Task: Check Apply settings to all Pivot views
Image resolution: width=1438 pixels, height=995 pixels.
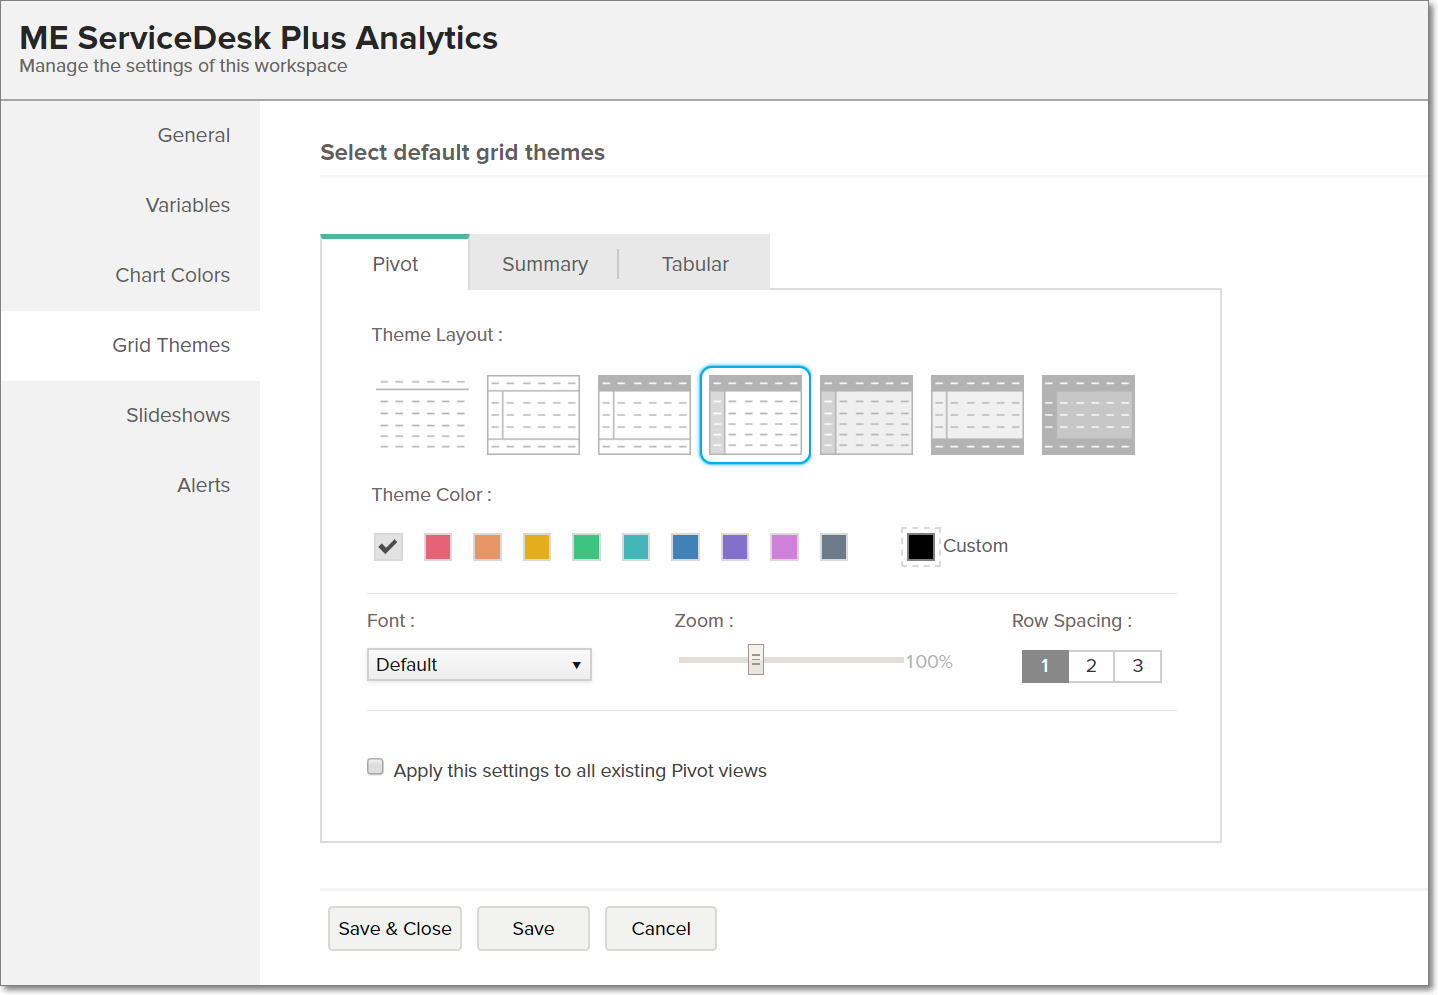Action: point(376,767)
